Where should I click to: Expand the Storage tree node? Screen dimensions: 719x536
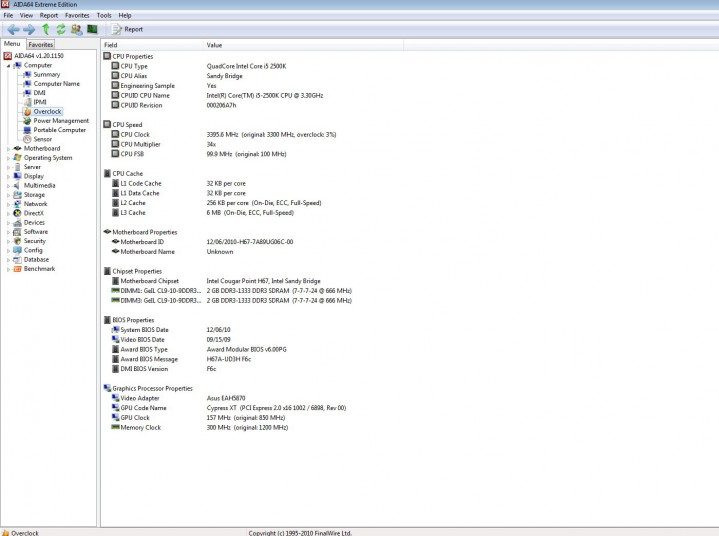[x=8, y=195]
